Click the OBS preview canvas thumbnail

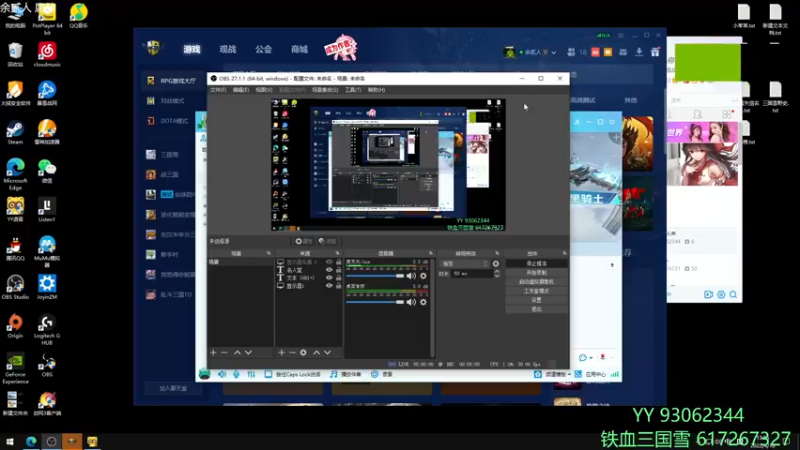click(x=388, y=165)
